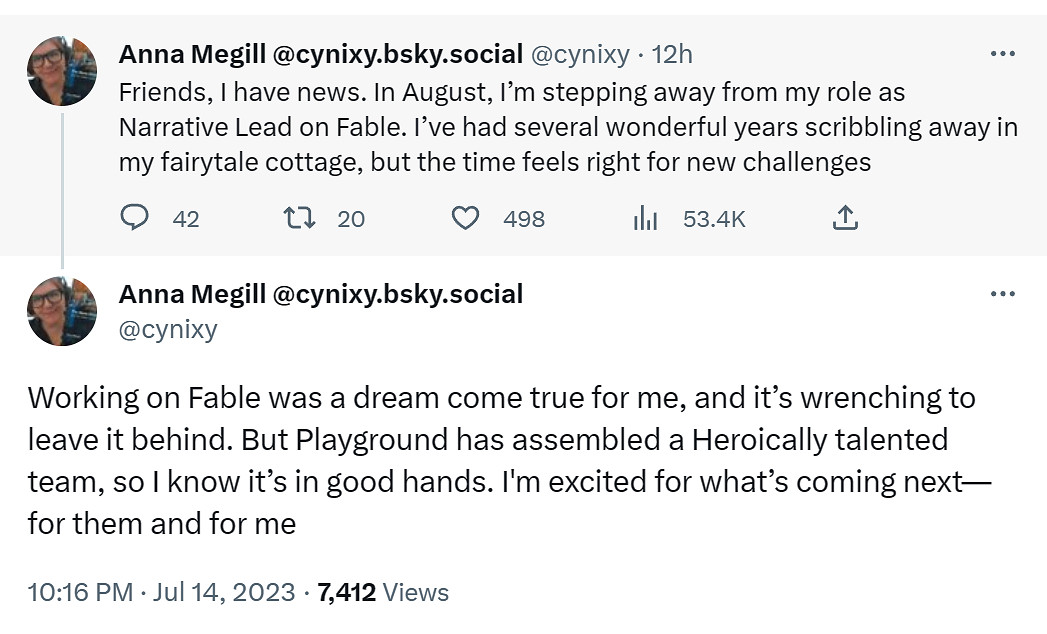The width and height of the screenshot is (1047, 634).
Task: Like the tweet with the heart icon
Action: pyautogui.click(x=465, y=218)
